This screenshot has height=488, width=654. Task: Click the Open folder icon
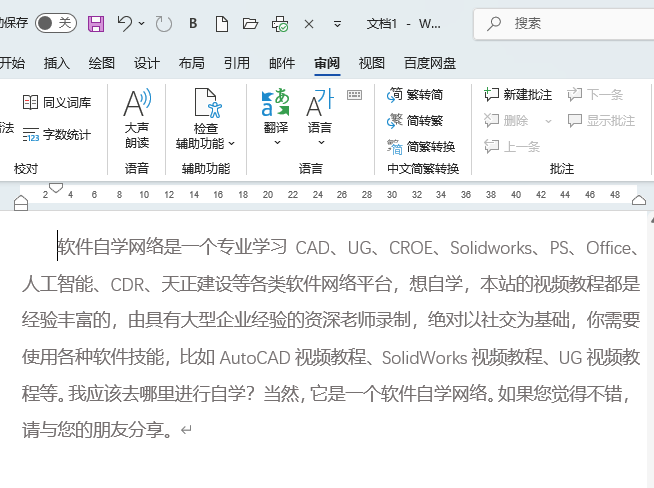[x=250, y=23]
